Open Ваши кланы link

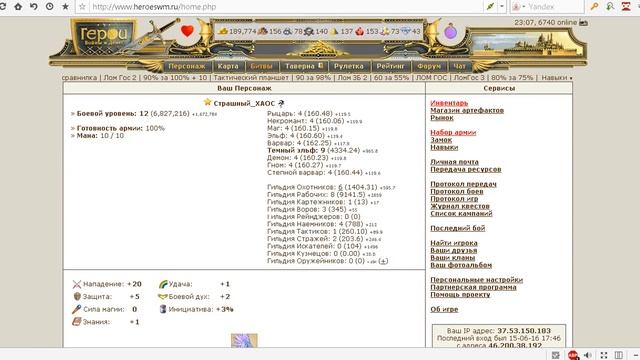point(453,258)
